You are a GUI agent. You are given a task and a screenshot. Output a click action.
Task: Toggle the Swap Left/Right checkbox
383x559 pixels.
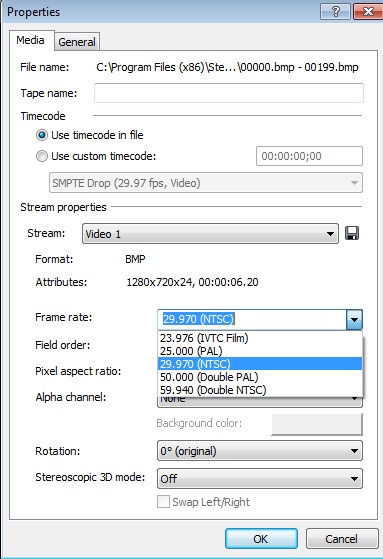(x=163, y=502)
